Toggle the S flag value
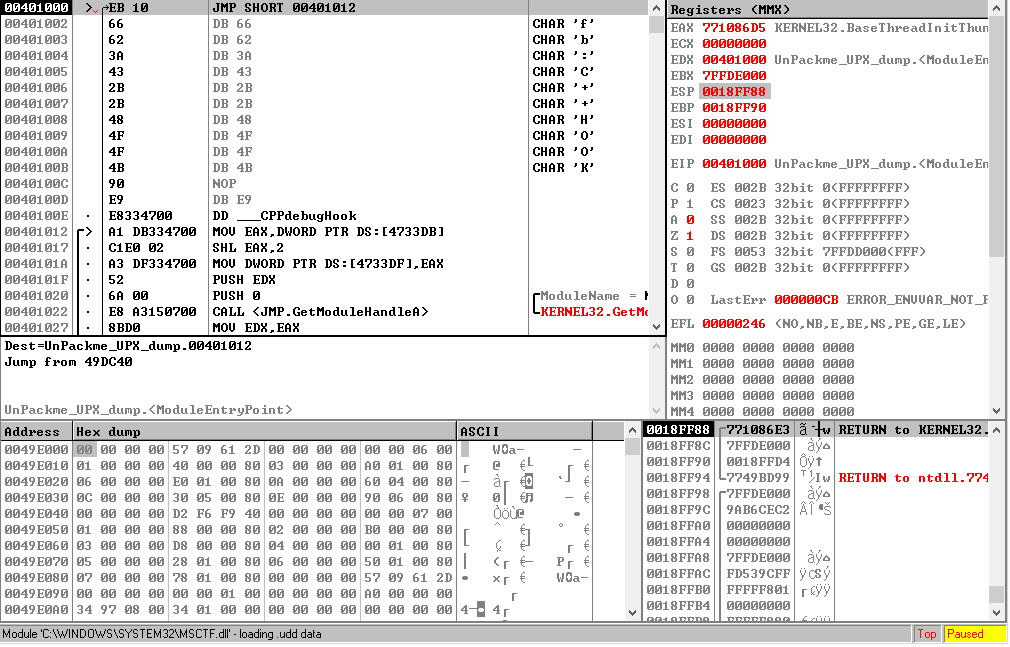This screenshot has width=1010, height=647. [x=690, y=252]
